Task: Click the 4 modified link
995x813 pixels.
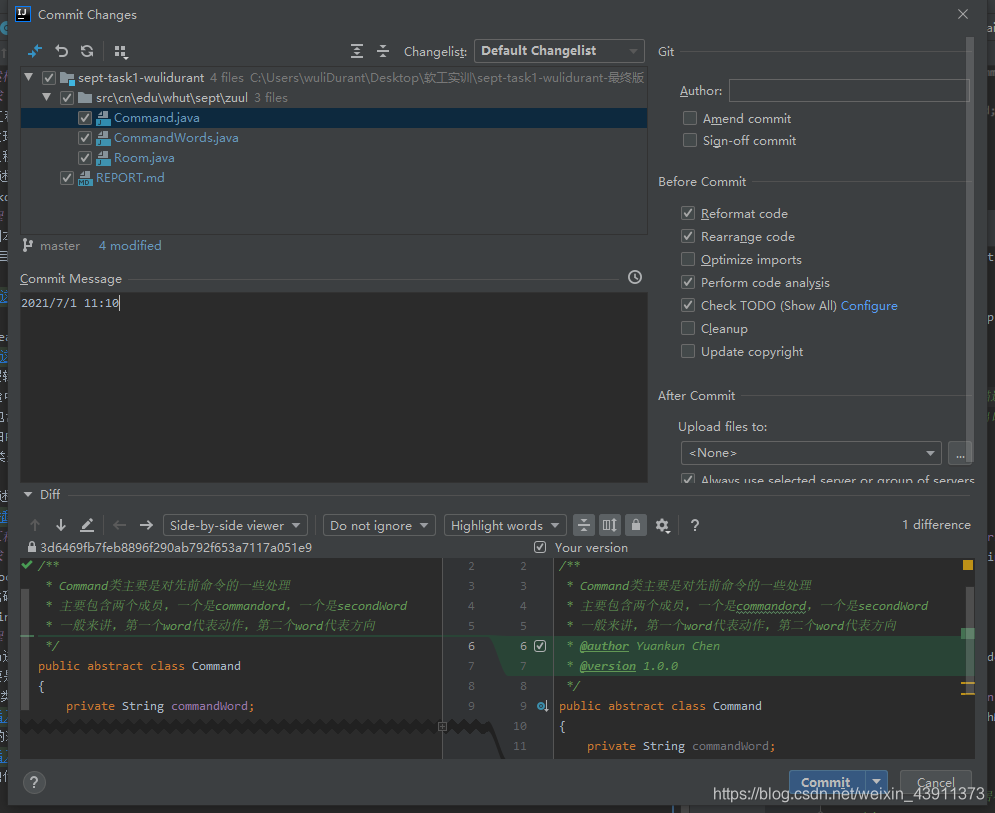Action: (x=130, y=246)
